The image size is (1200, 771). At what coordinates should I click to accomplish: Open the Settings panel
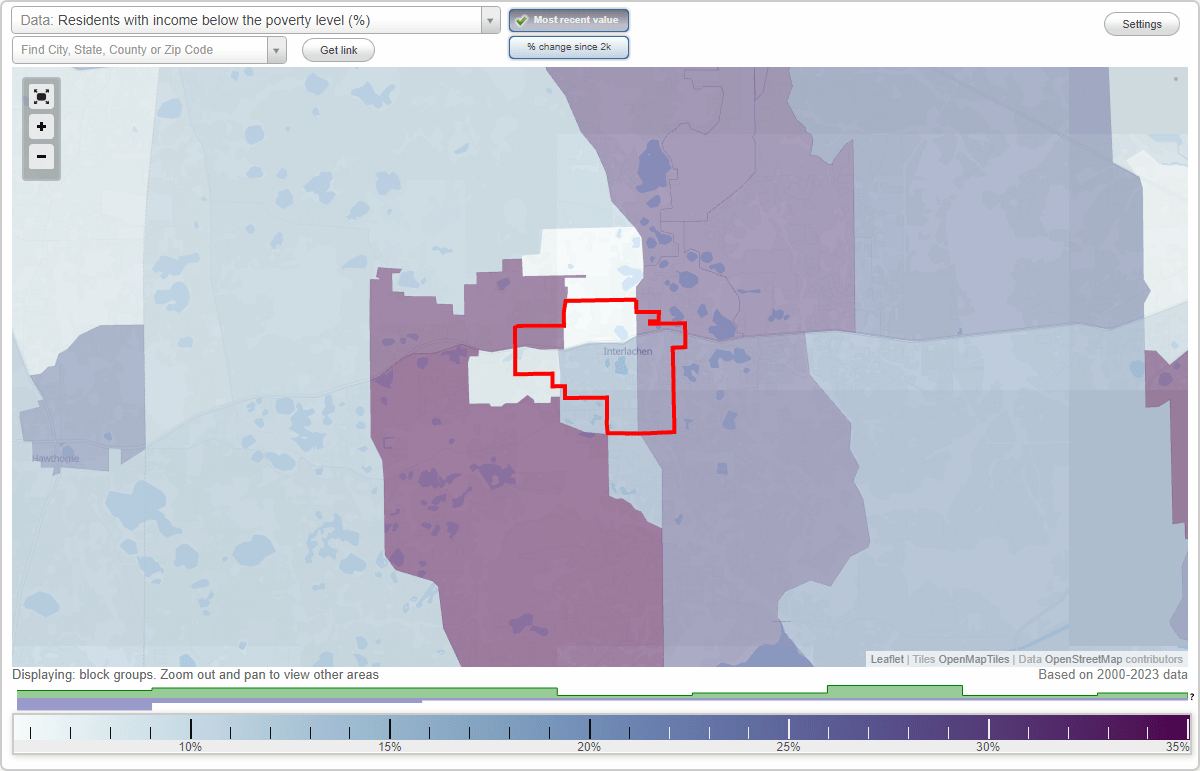1141,23
